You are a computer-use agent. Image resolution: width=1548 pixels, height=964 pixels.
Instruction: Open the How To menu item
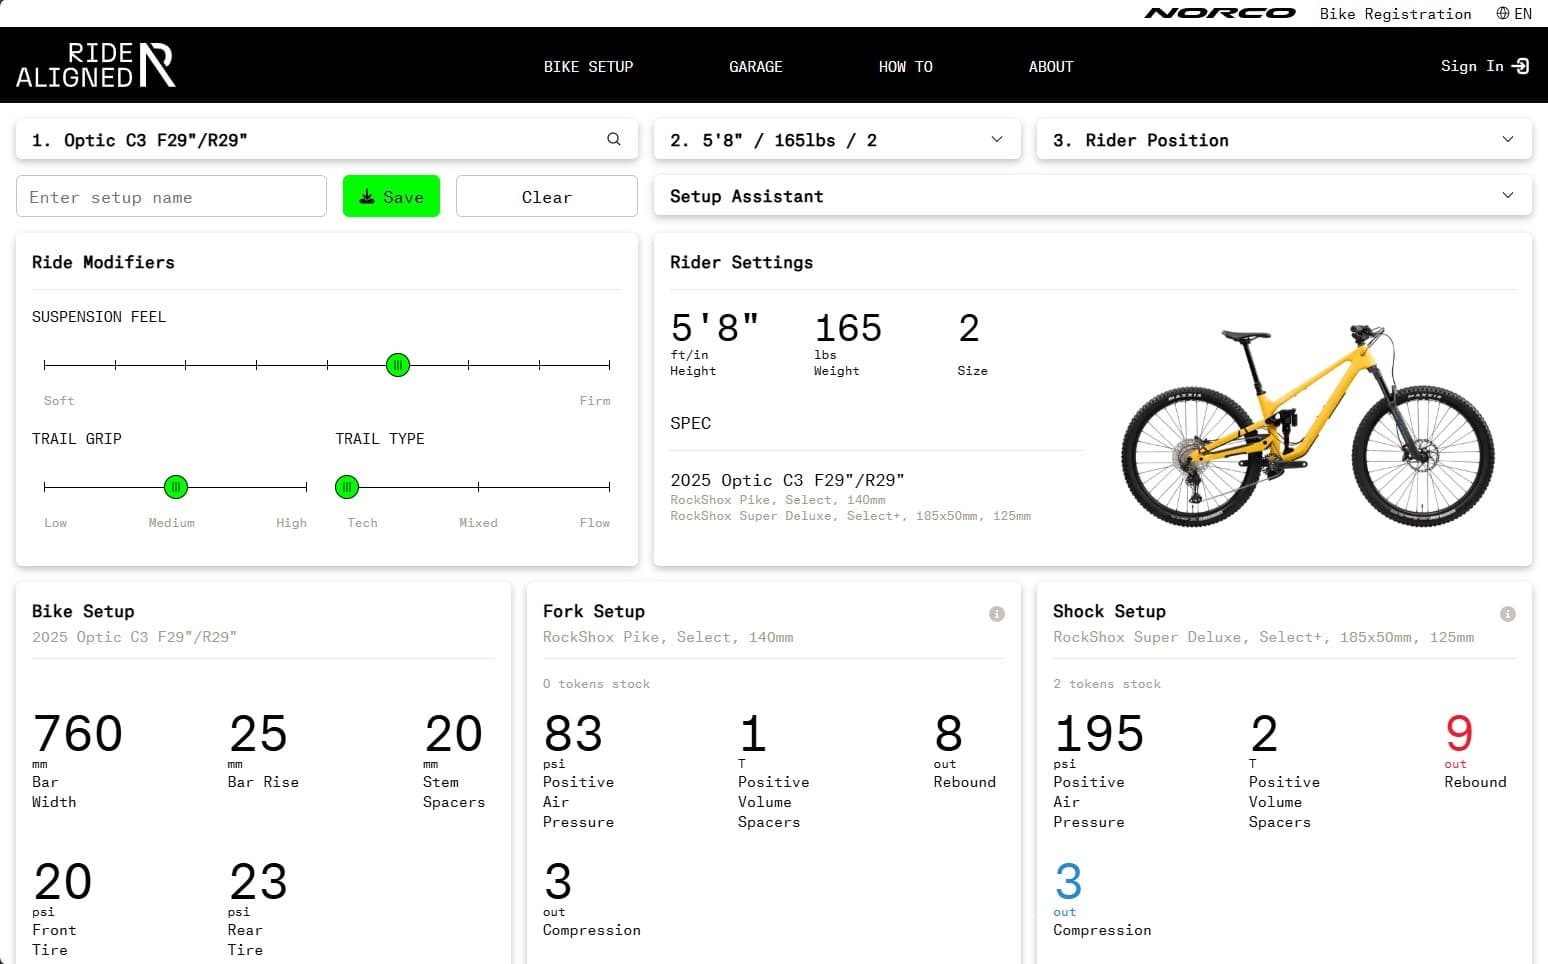click(905, 66)
